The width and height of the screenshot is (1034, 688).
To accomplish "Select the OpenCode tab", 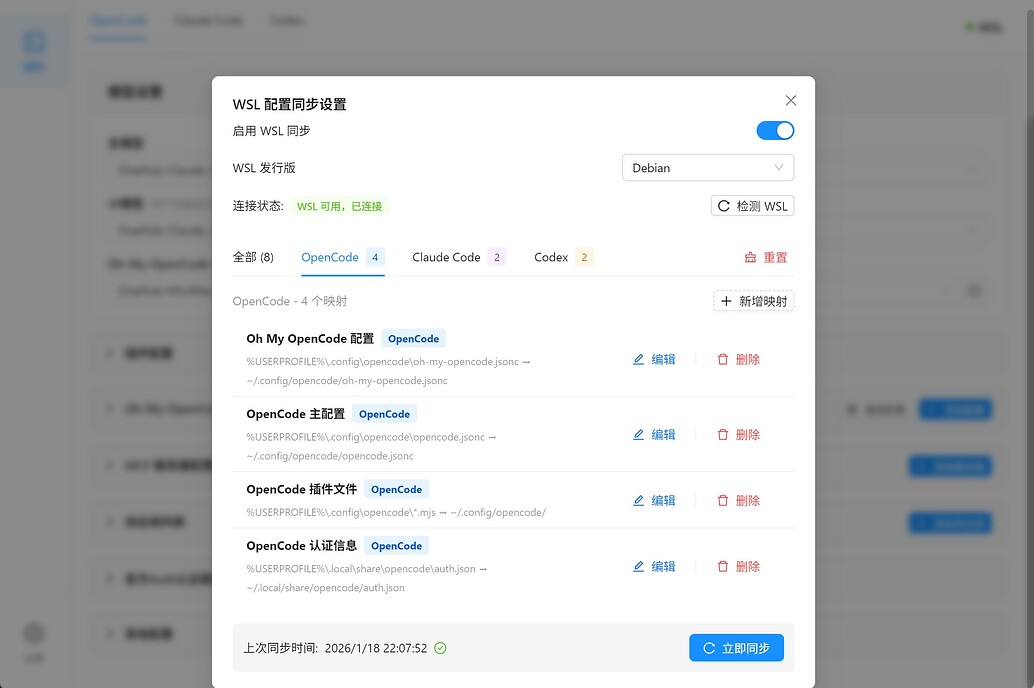I will click(x=342, y=257).
